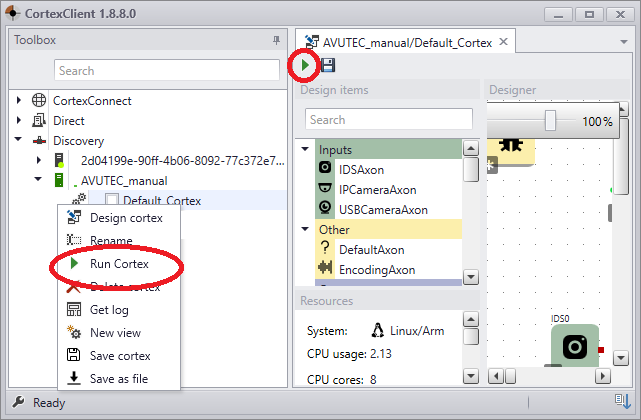641x420 pixels.
Task: Choose Save as file from context menu
Action: (119, 379)
